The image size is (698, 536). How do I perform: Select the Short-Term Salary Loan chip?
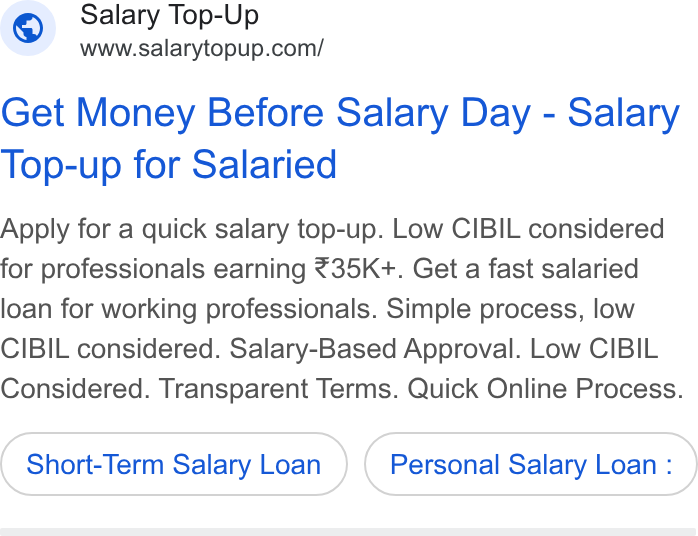(174, 464)
